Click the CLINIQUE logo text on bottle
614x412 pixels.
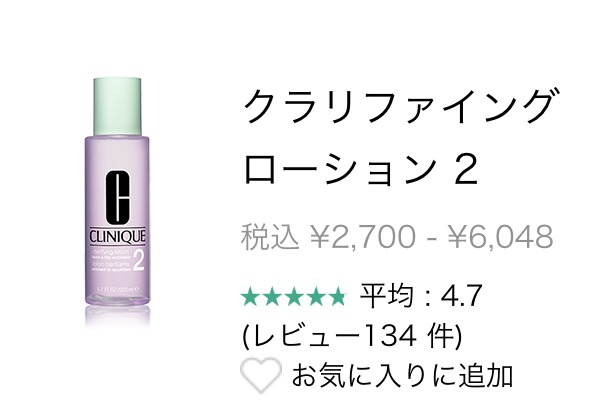117,237
